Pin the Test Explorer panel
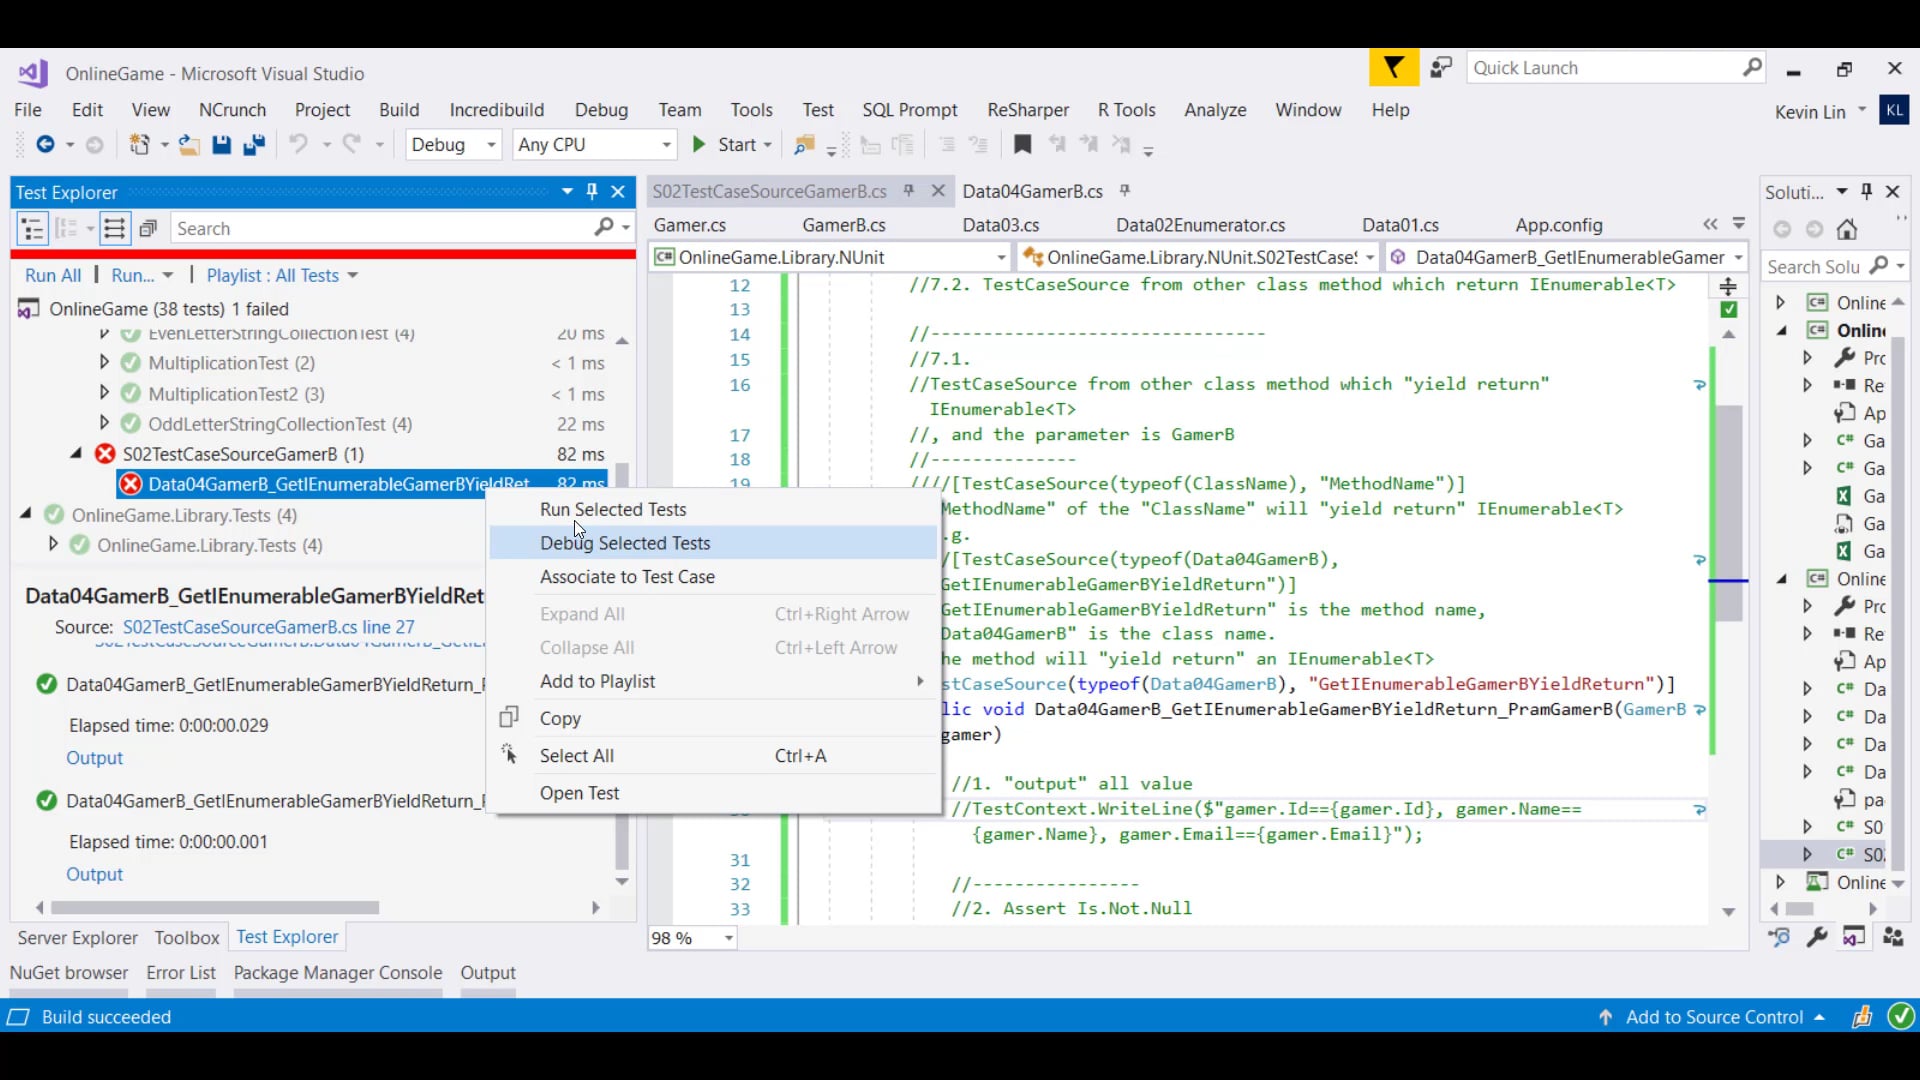This screenshot has width=1920, height=1080. (592, 191)
